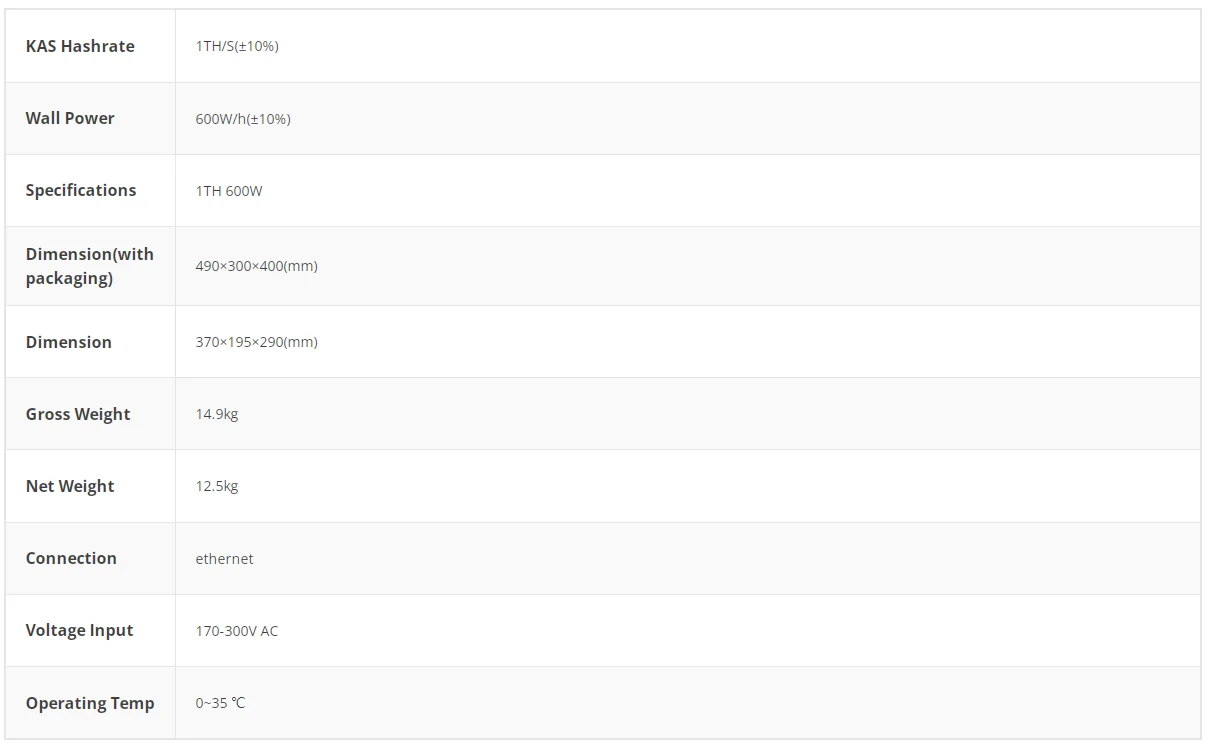Select the 370×195×290(mm) dimension value

click(256, 342)
